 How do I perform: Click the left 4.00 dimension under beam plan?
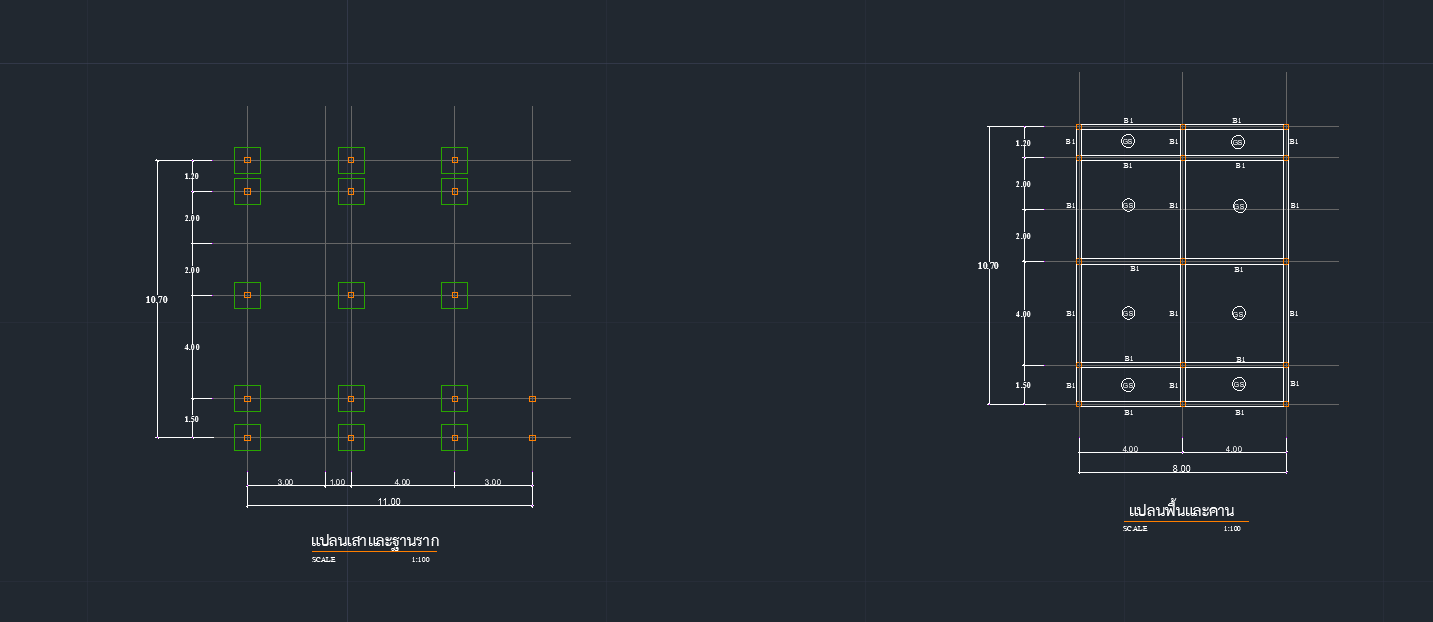click(1130, 449)
